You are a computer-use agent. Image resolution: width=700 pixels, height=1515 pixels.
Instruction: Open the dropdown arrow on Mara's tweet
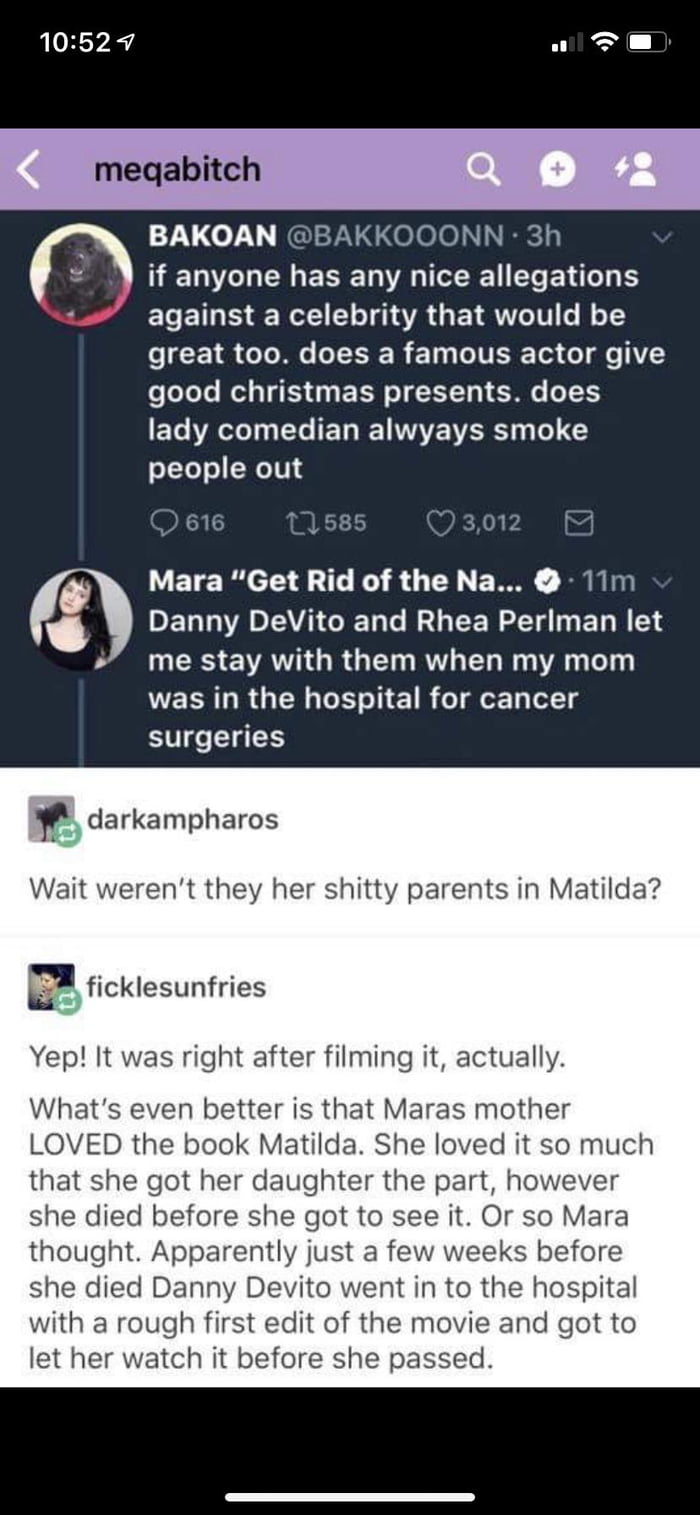[x=660, y=581]
